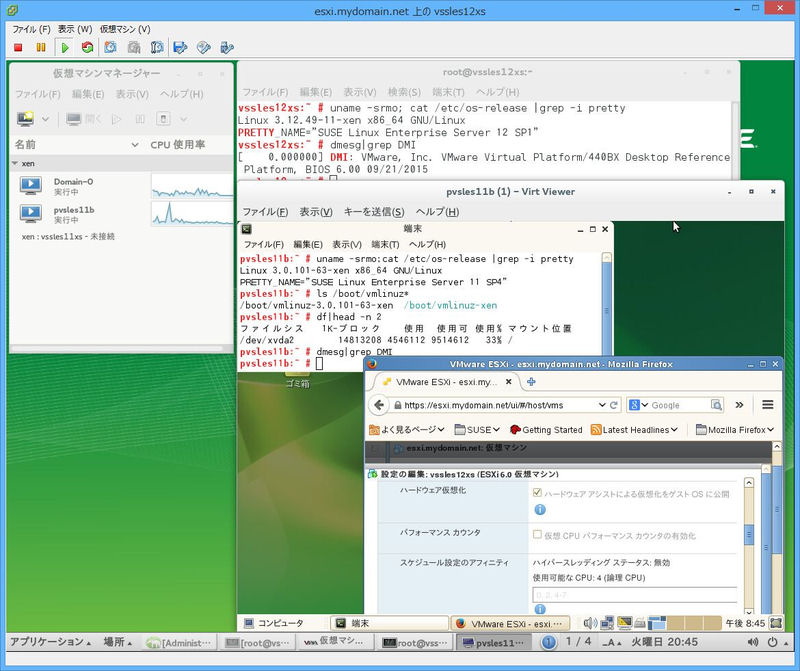Click the take snapshot clock icon in toolbar
800x671 pixels.
coord(110,47)
